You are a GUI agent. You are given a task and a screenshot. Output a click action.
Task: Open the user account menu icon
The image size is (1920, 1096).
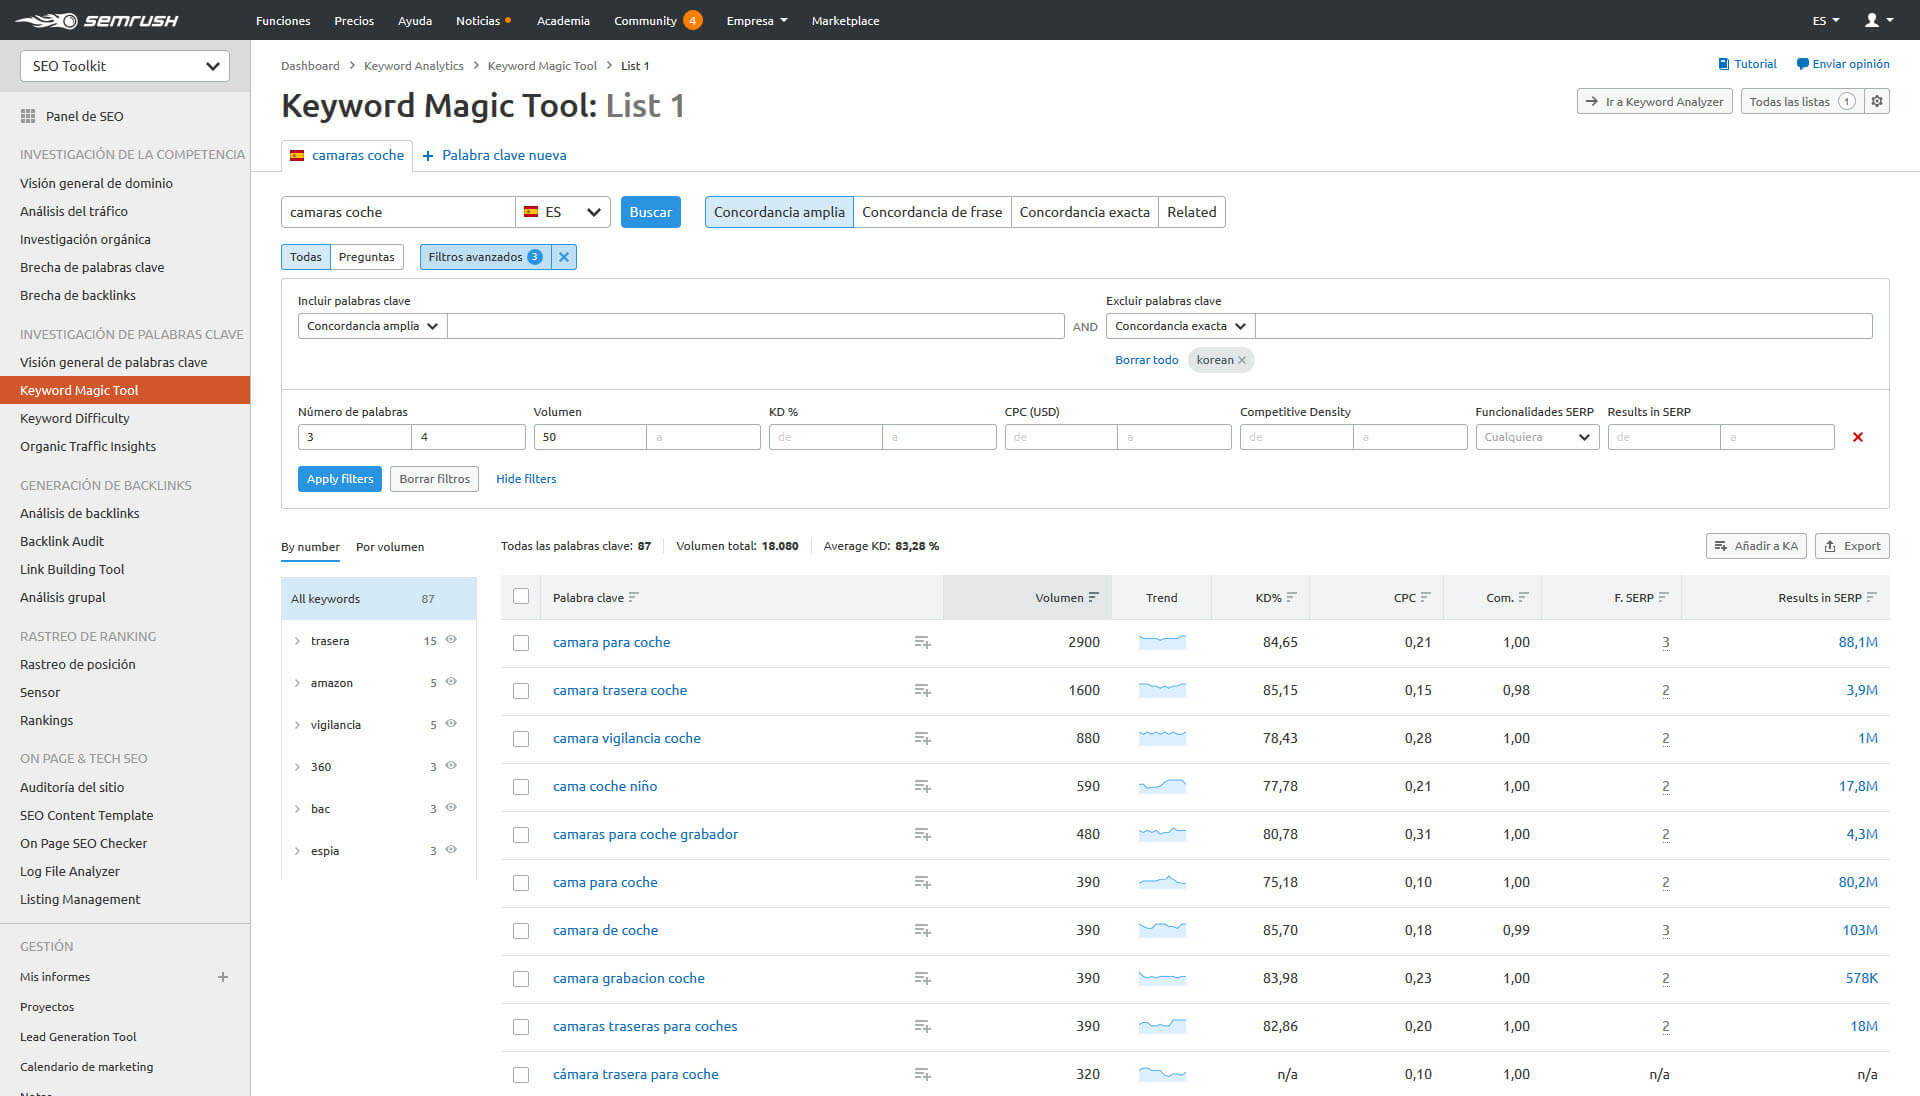1878,20
